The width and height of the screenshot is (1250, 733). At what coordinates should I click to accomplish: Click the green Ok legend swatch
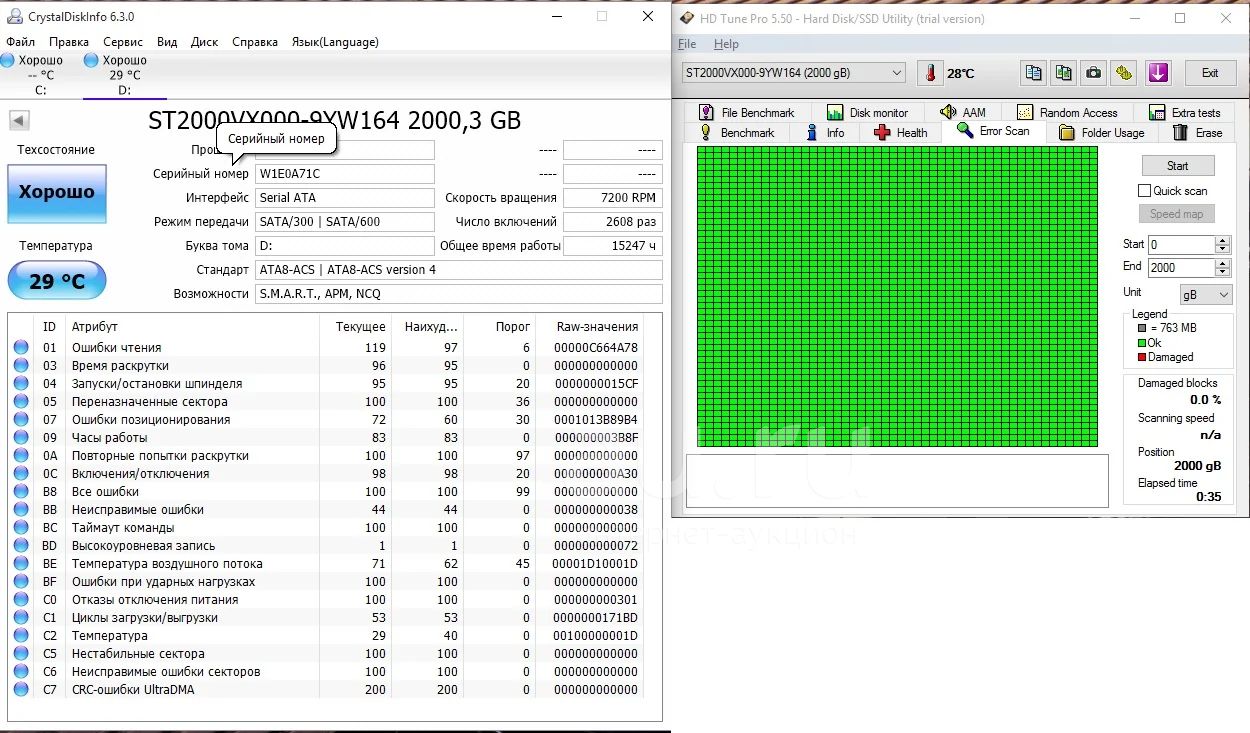[x=1141, y=343]
